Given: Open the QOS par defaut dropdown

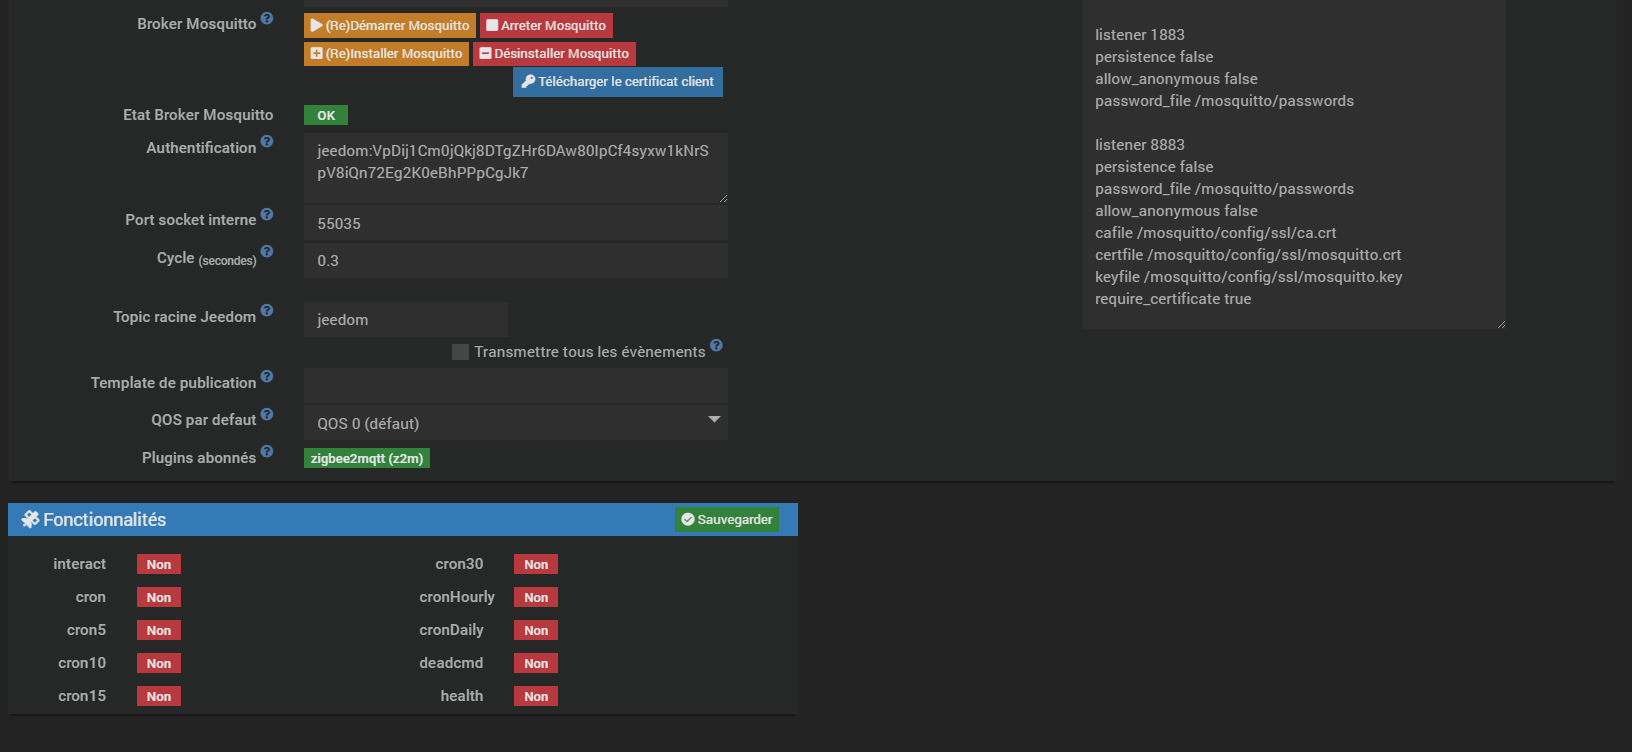Looking at the screenshot, I should 515,423.
